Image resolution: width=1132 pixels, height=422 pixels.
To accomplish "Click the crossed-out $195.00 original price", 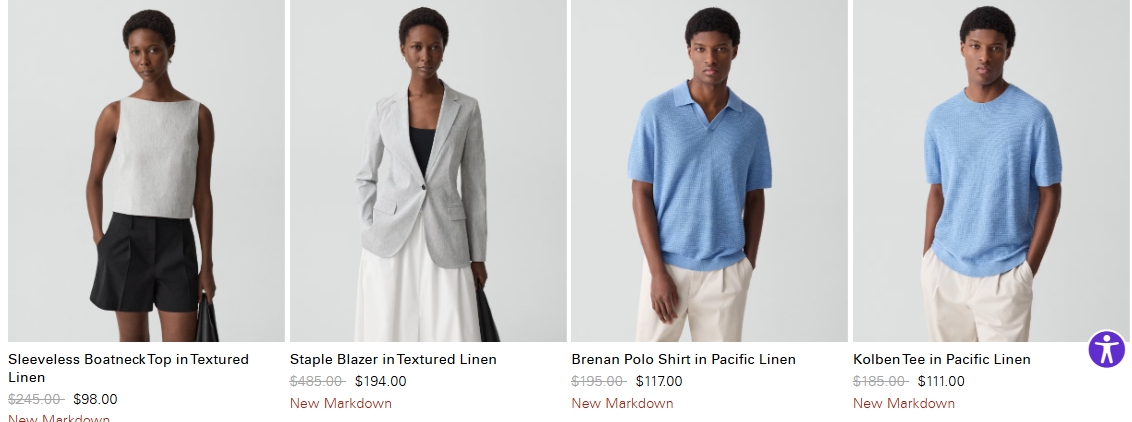I will [599, 381].
